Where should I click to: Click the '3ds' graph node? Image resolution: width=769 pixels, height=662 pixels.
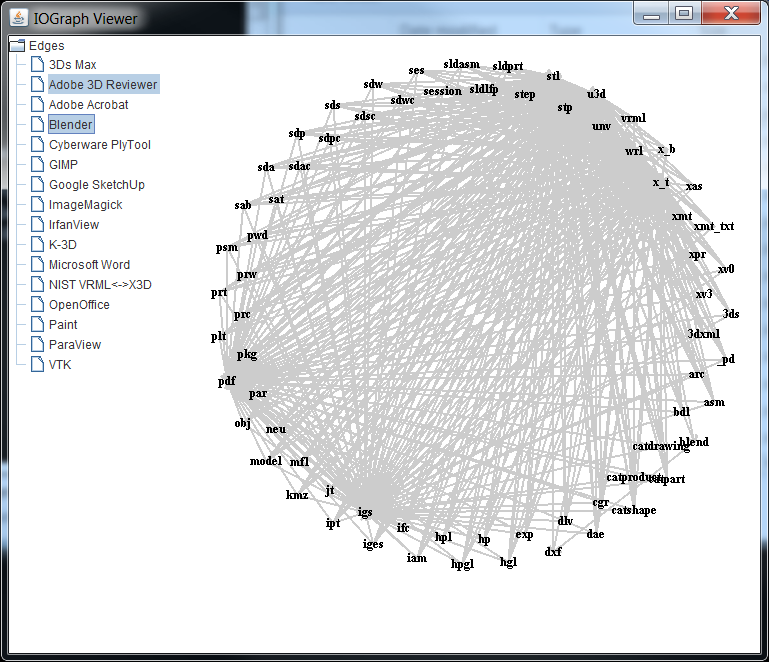pos(731,314)
